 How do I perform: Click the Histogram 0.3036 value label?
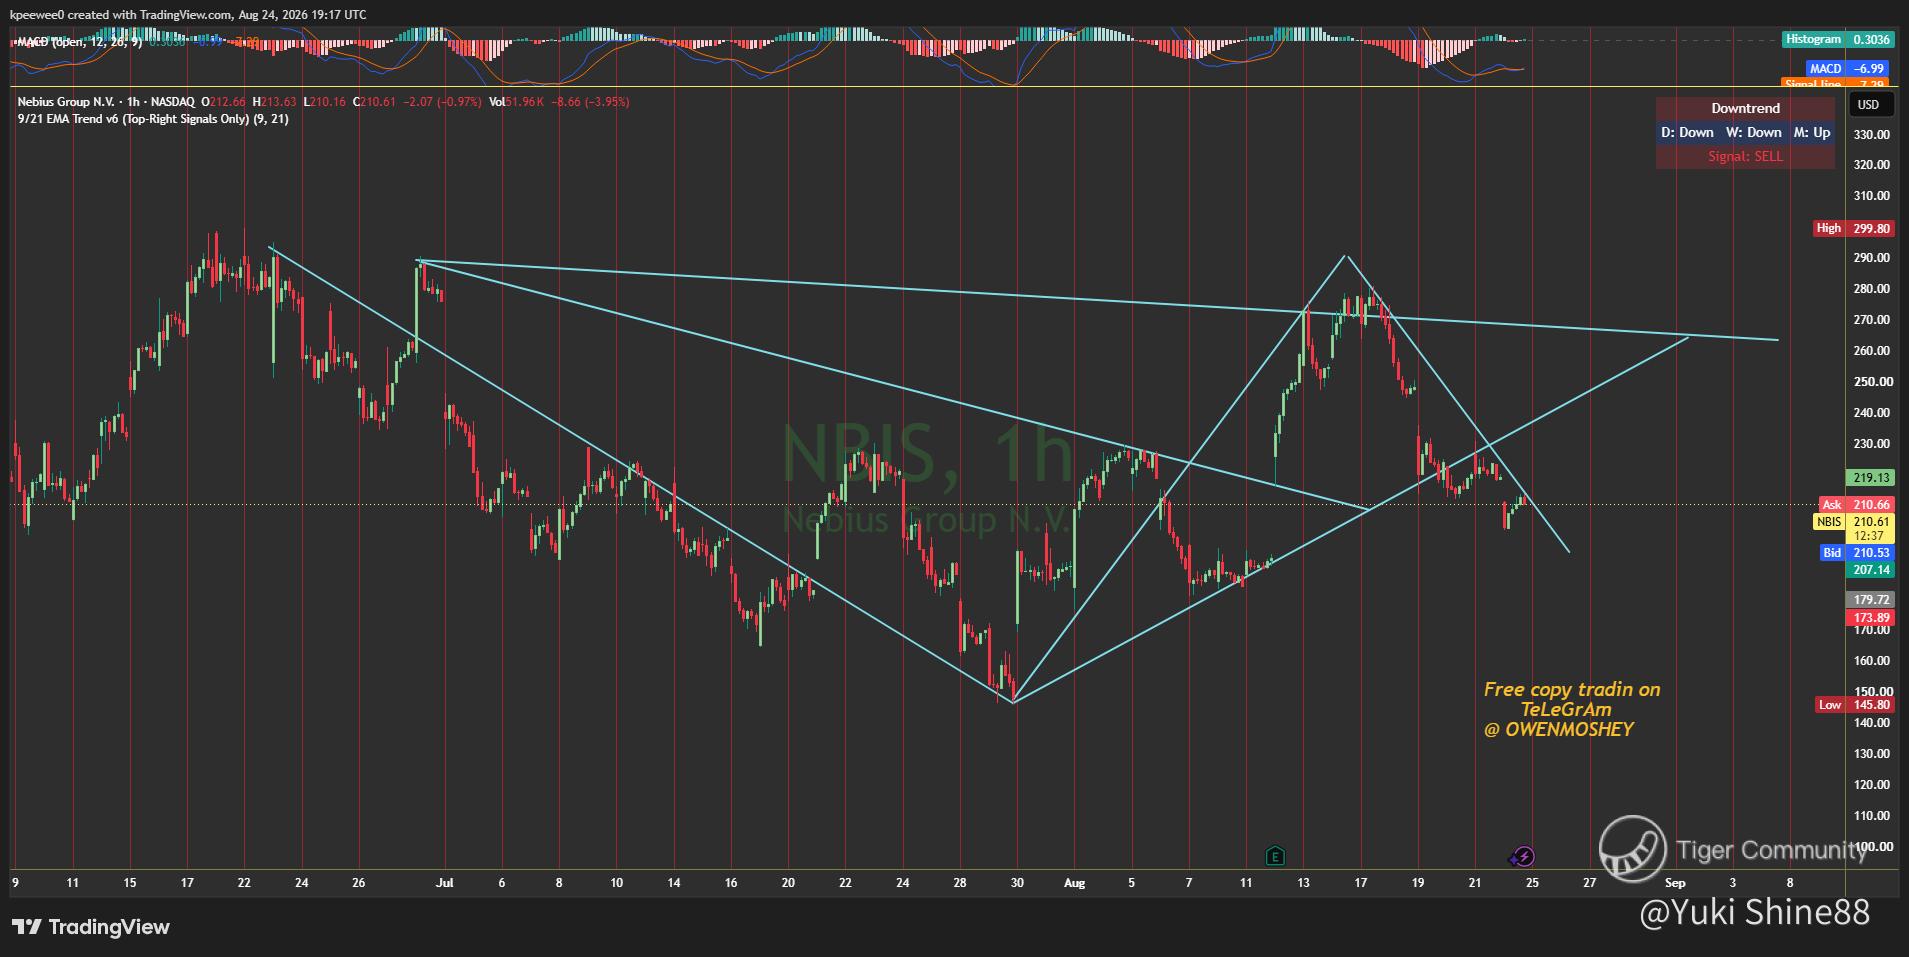[1838, 39]
